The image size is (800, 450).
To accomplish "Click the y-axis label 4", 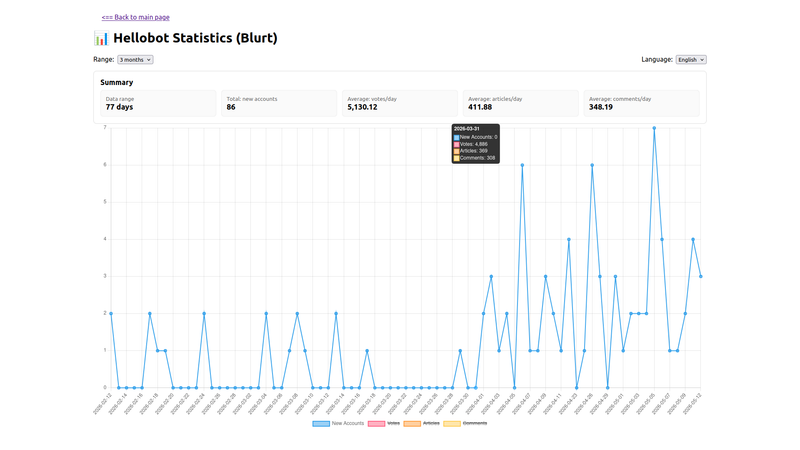I will [105, 239].
